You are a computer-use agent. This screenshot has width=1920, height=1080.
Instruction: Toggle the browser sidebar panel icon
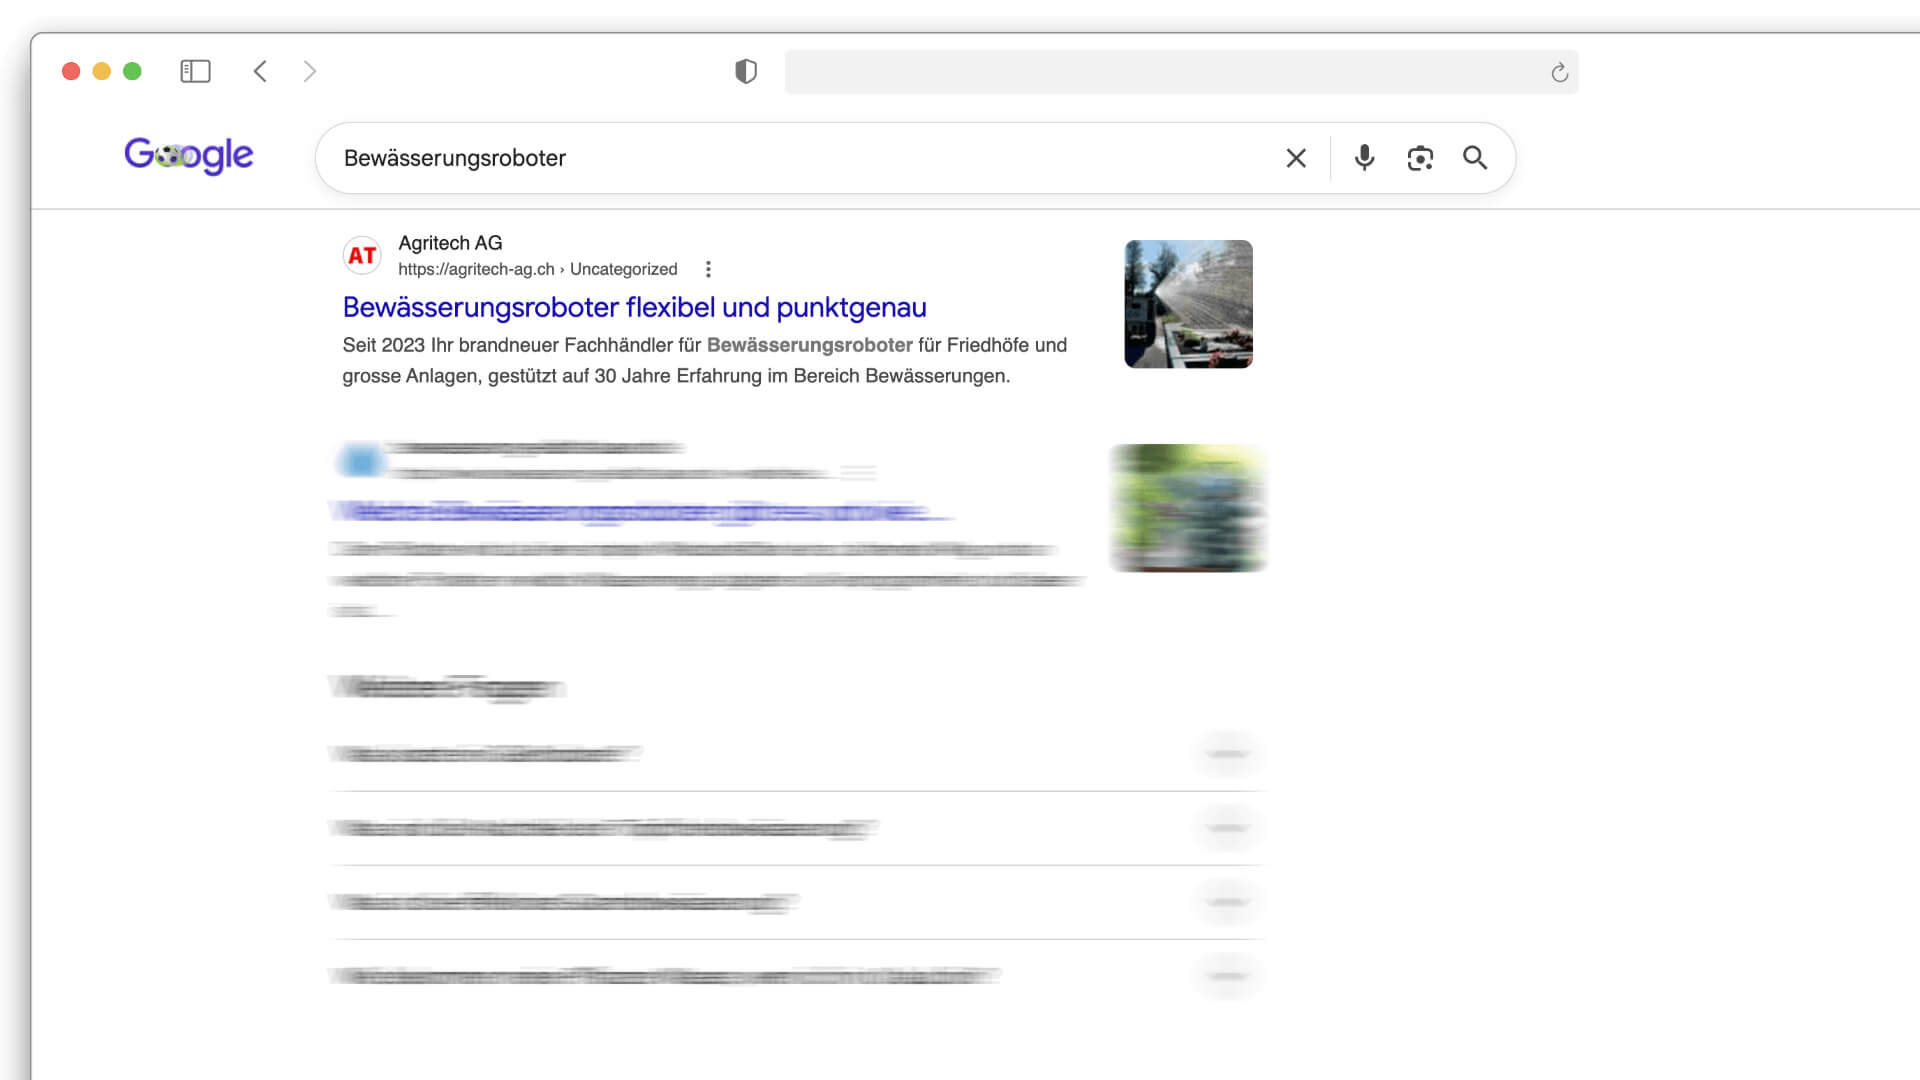click(195, 71)
